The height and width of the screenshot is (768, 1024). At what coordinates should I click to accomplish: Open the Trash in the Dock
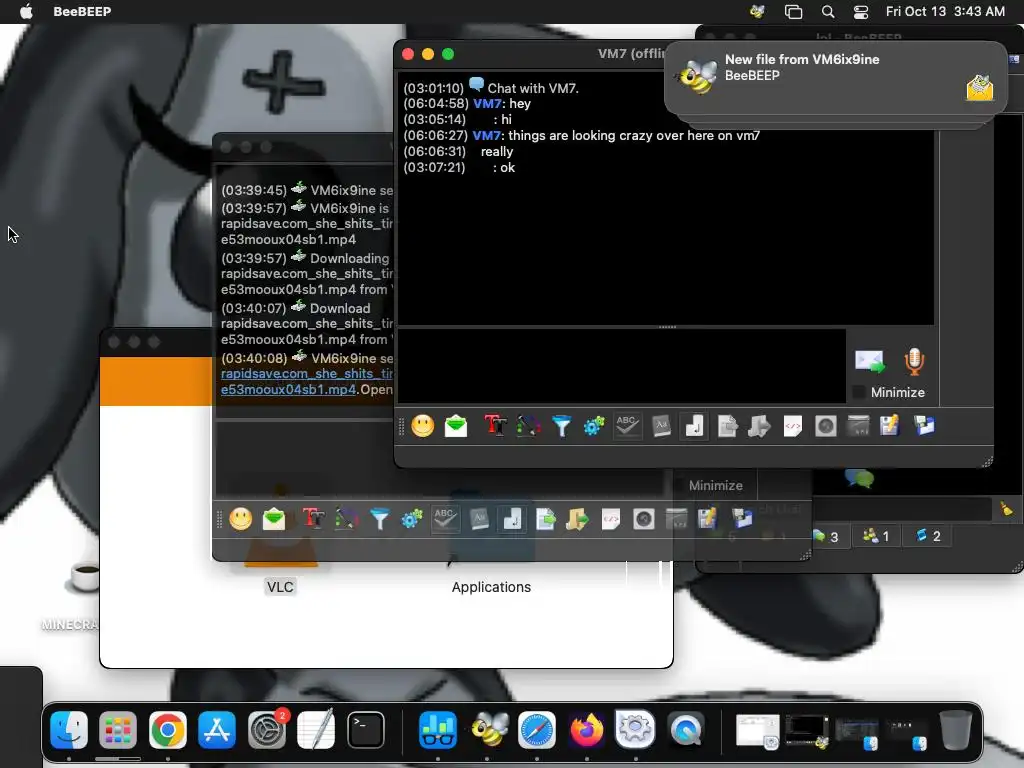pyautogui.click(x=955, y=729)
